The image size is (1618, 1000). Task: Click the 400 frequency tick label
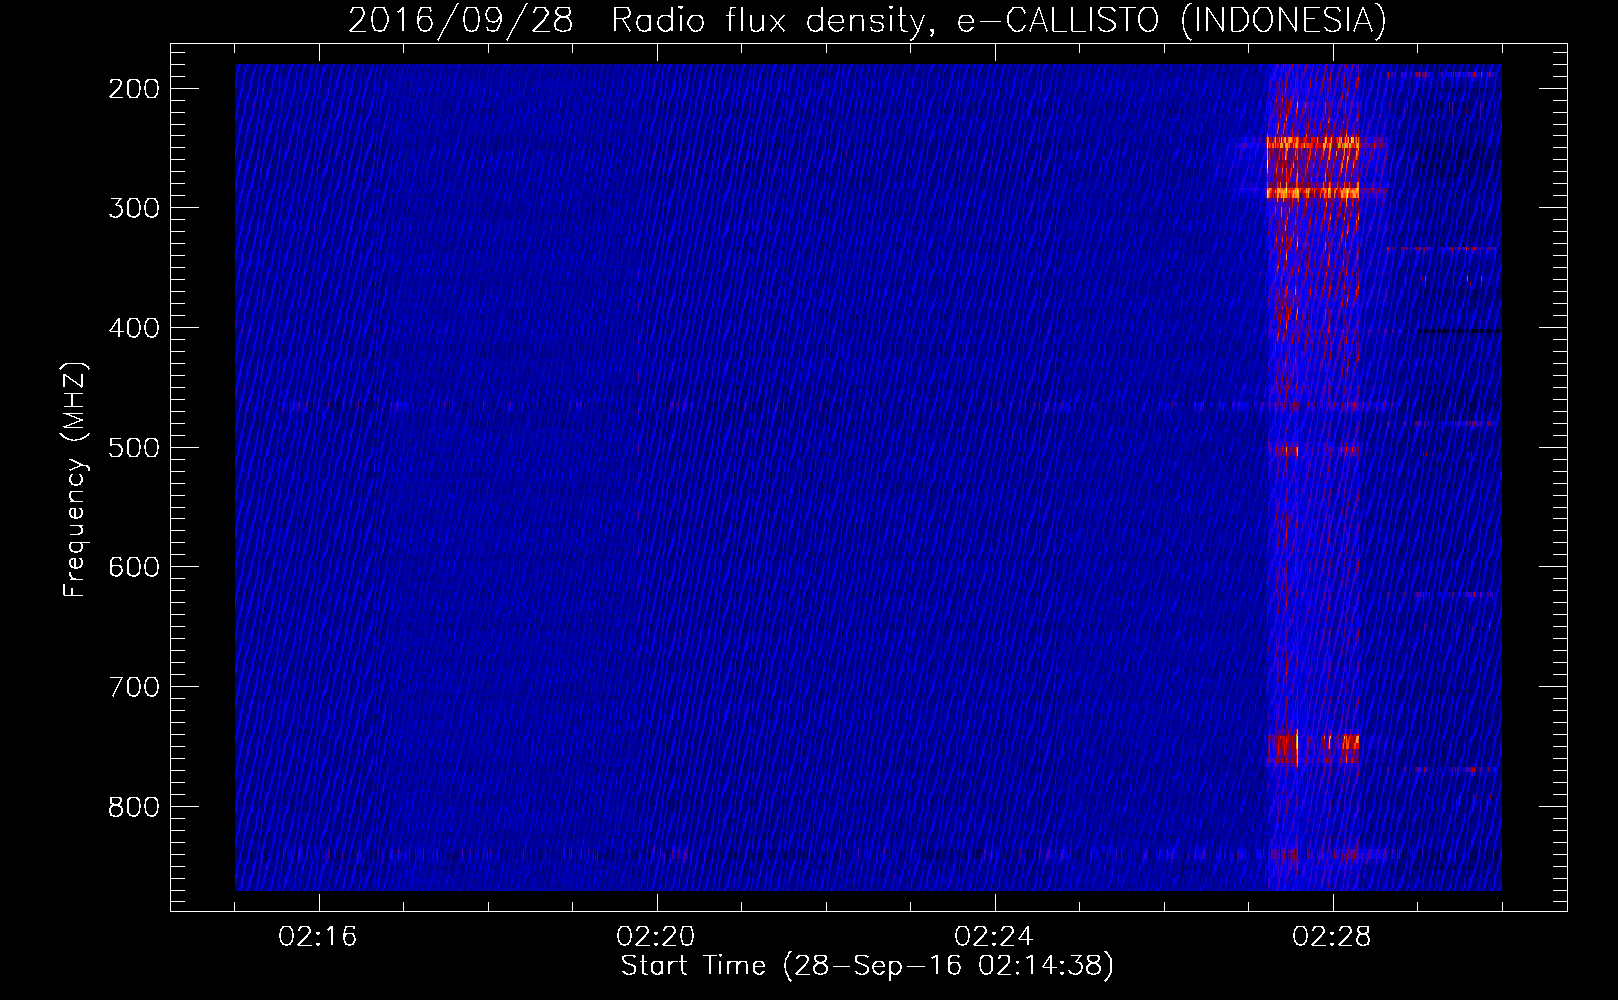tap(133, 328)
